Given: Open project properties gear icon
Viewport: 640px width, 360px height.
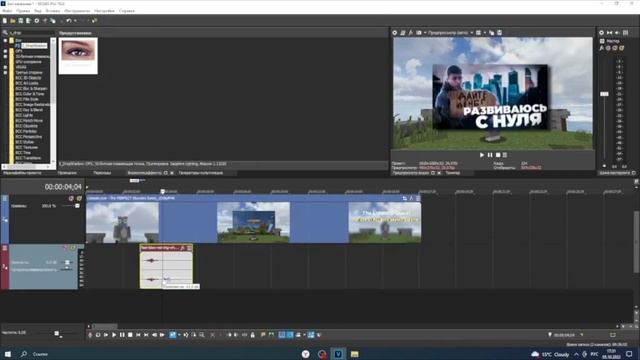Looking at the screenshot, I should pos(37,21).
